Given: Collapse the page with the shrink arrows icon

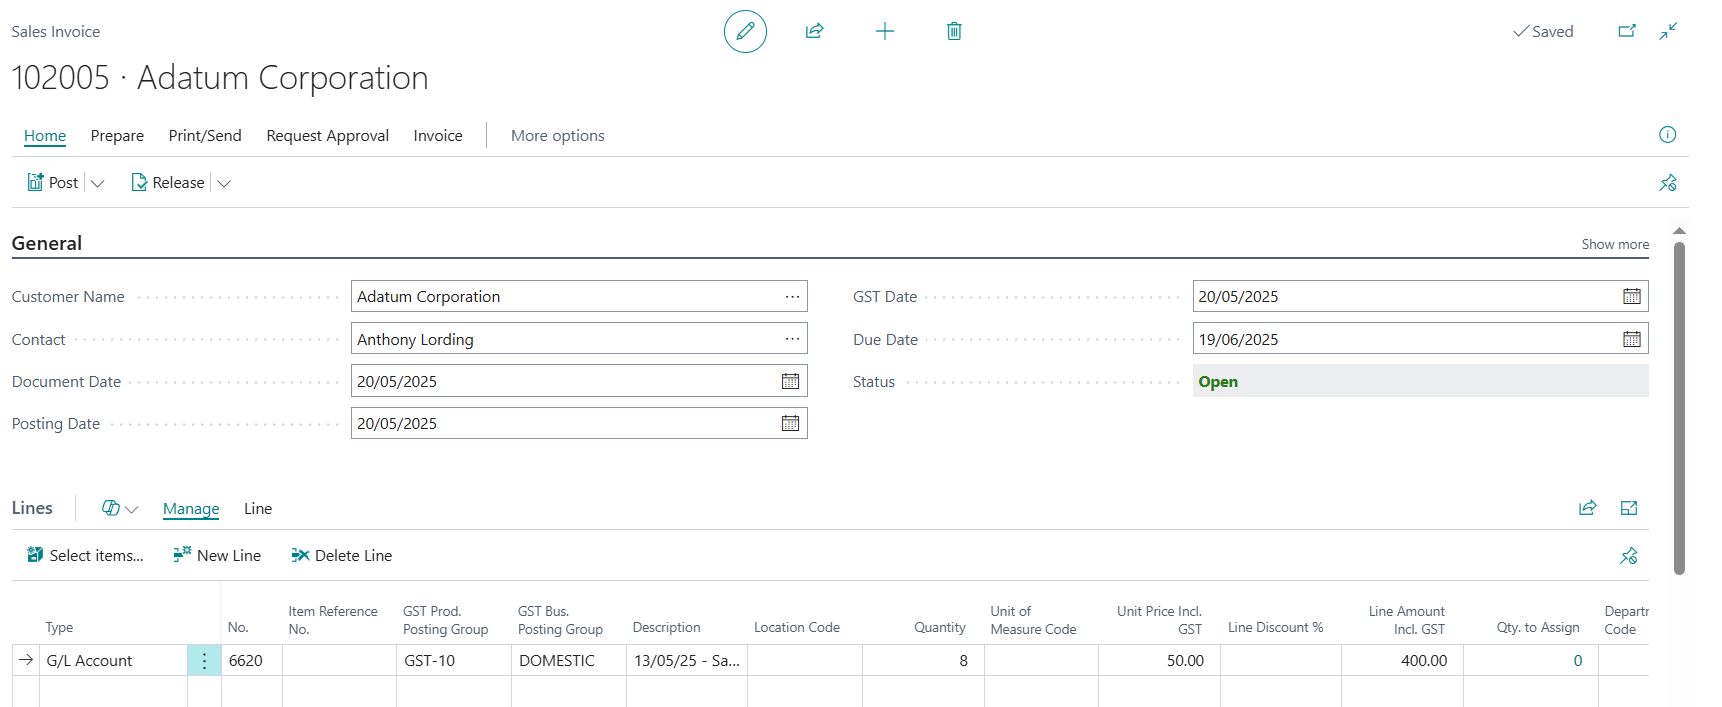Looking at the screenshot, I should [1668, 31].
